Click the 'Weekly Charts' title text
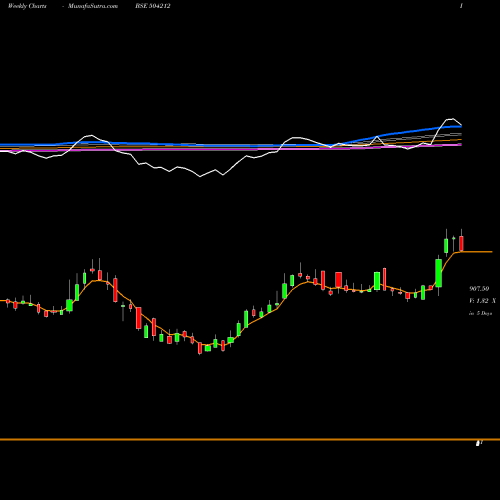The height and width of the screenshot is (500, 500). (x=27, y=6)
